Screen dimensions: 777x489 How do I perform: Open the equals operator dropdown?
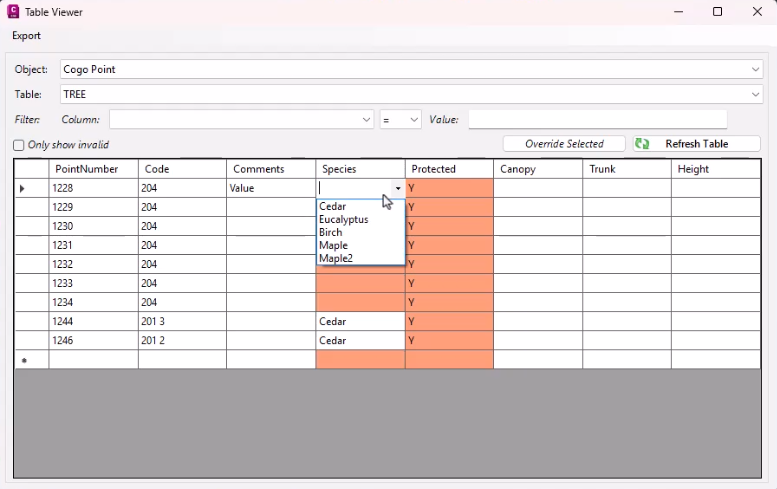413,120
